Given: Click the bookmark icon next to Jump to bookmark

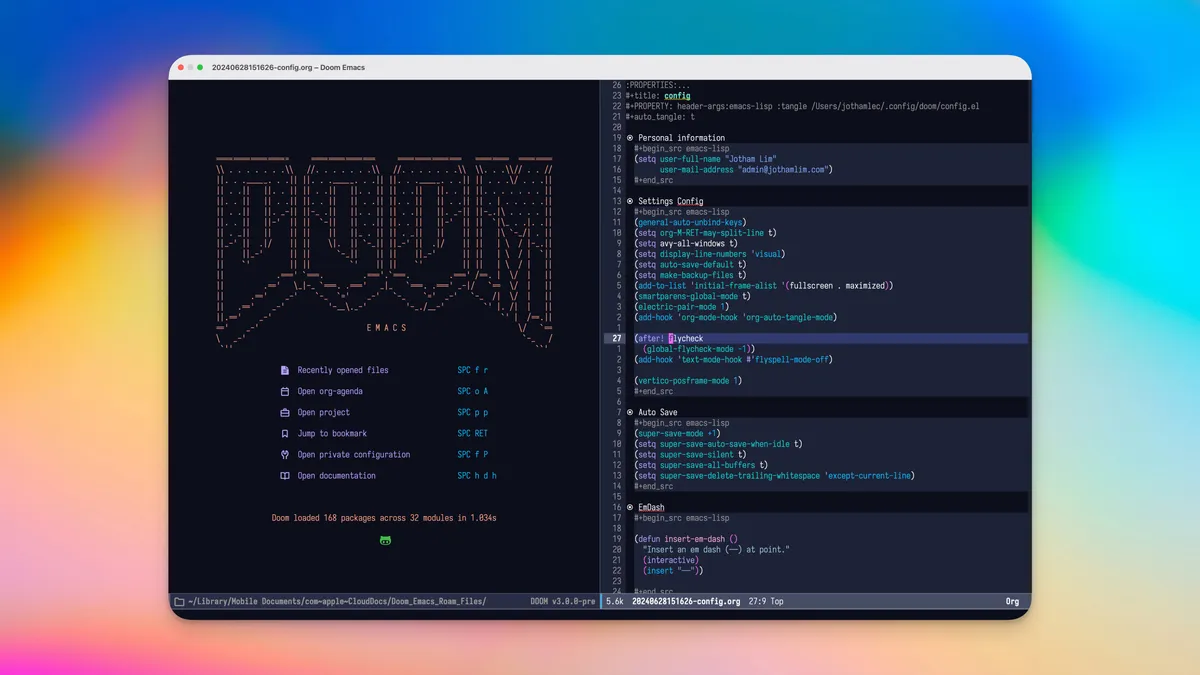Looking at the screenshot, I should pyautogui.click(x=286, y=433).
